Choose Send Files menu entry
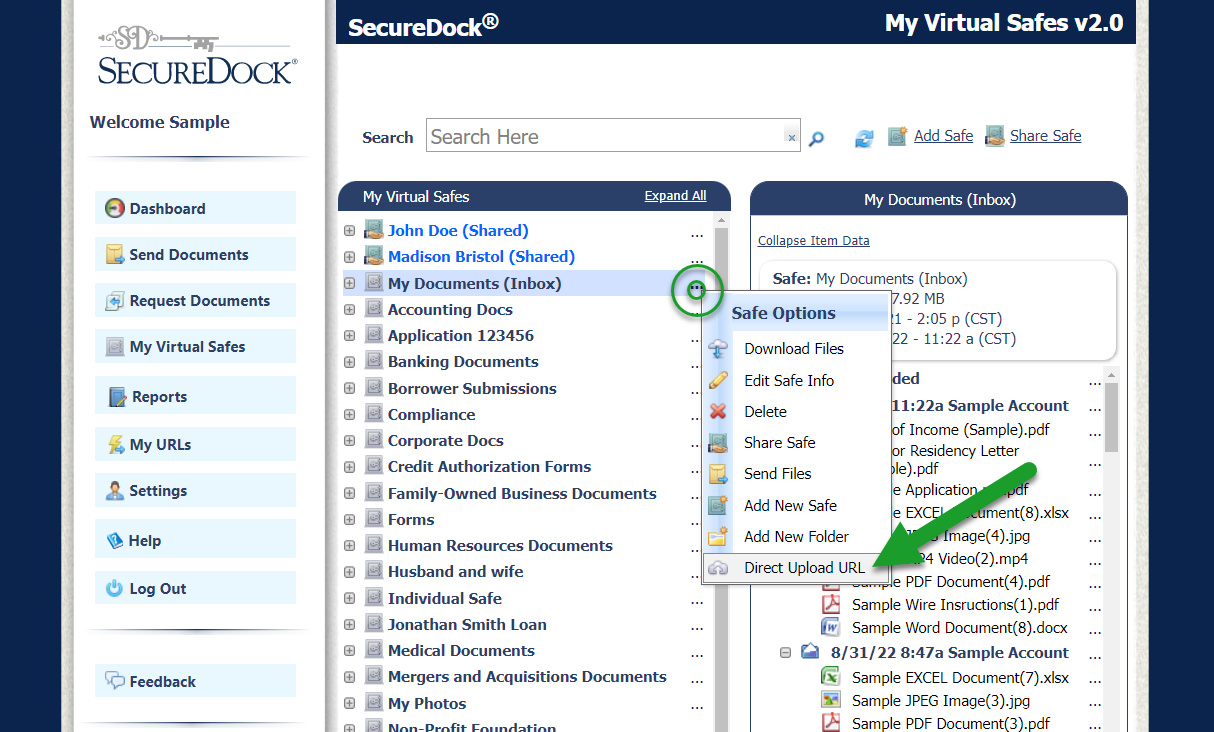1214x732 pixels. (x=778, y=473)
